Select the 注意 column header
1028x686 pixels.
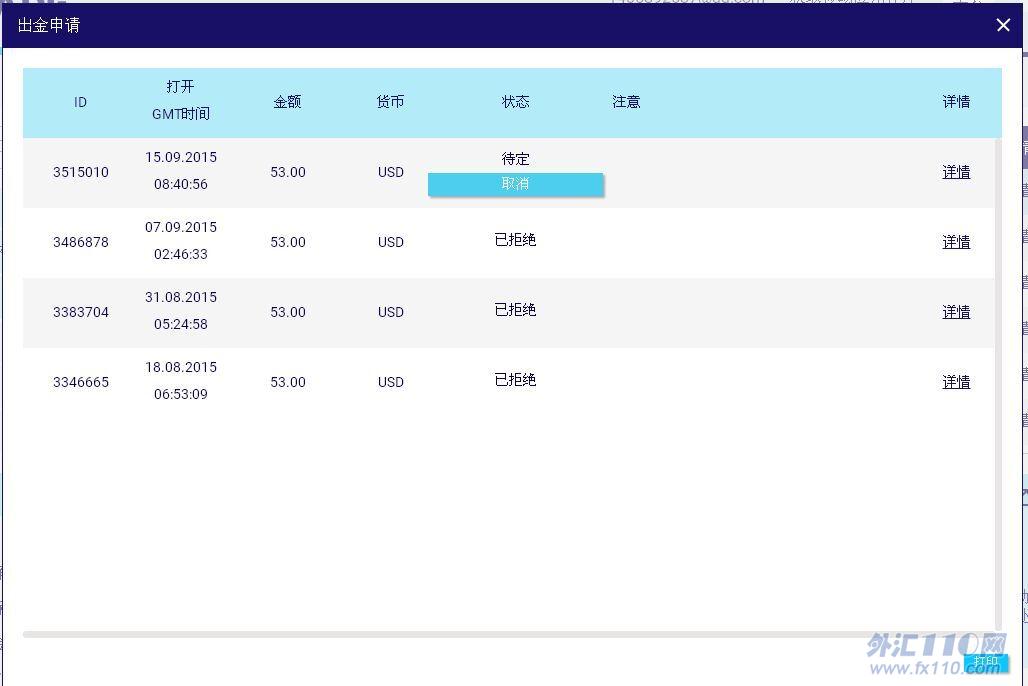click(626, 102)
